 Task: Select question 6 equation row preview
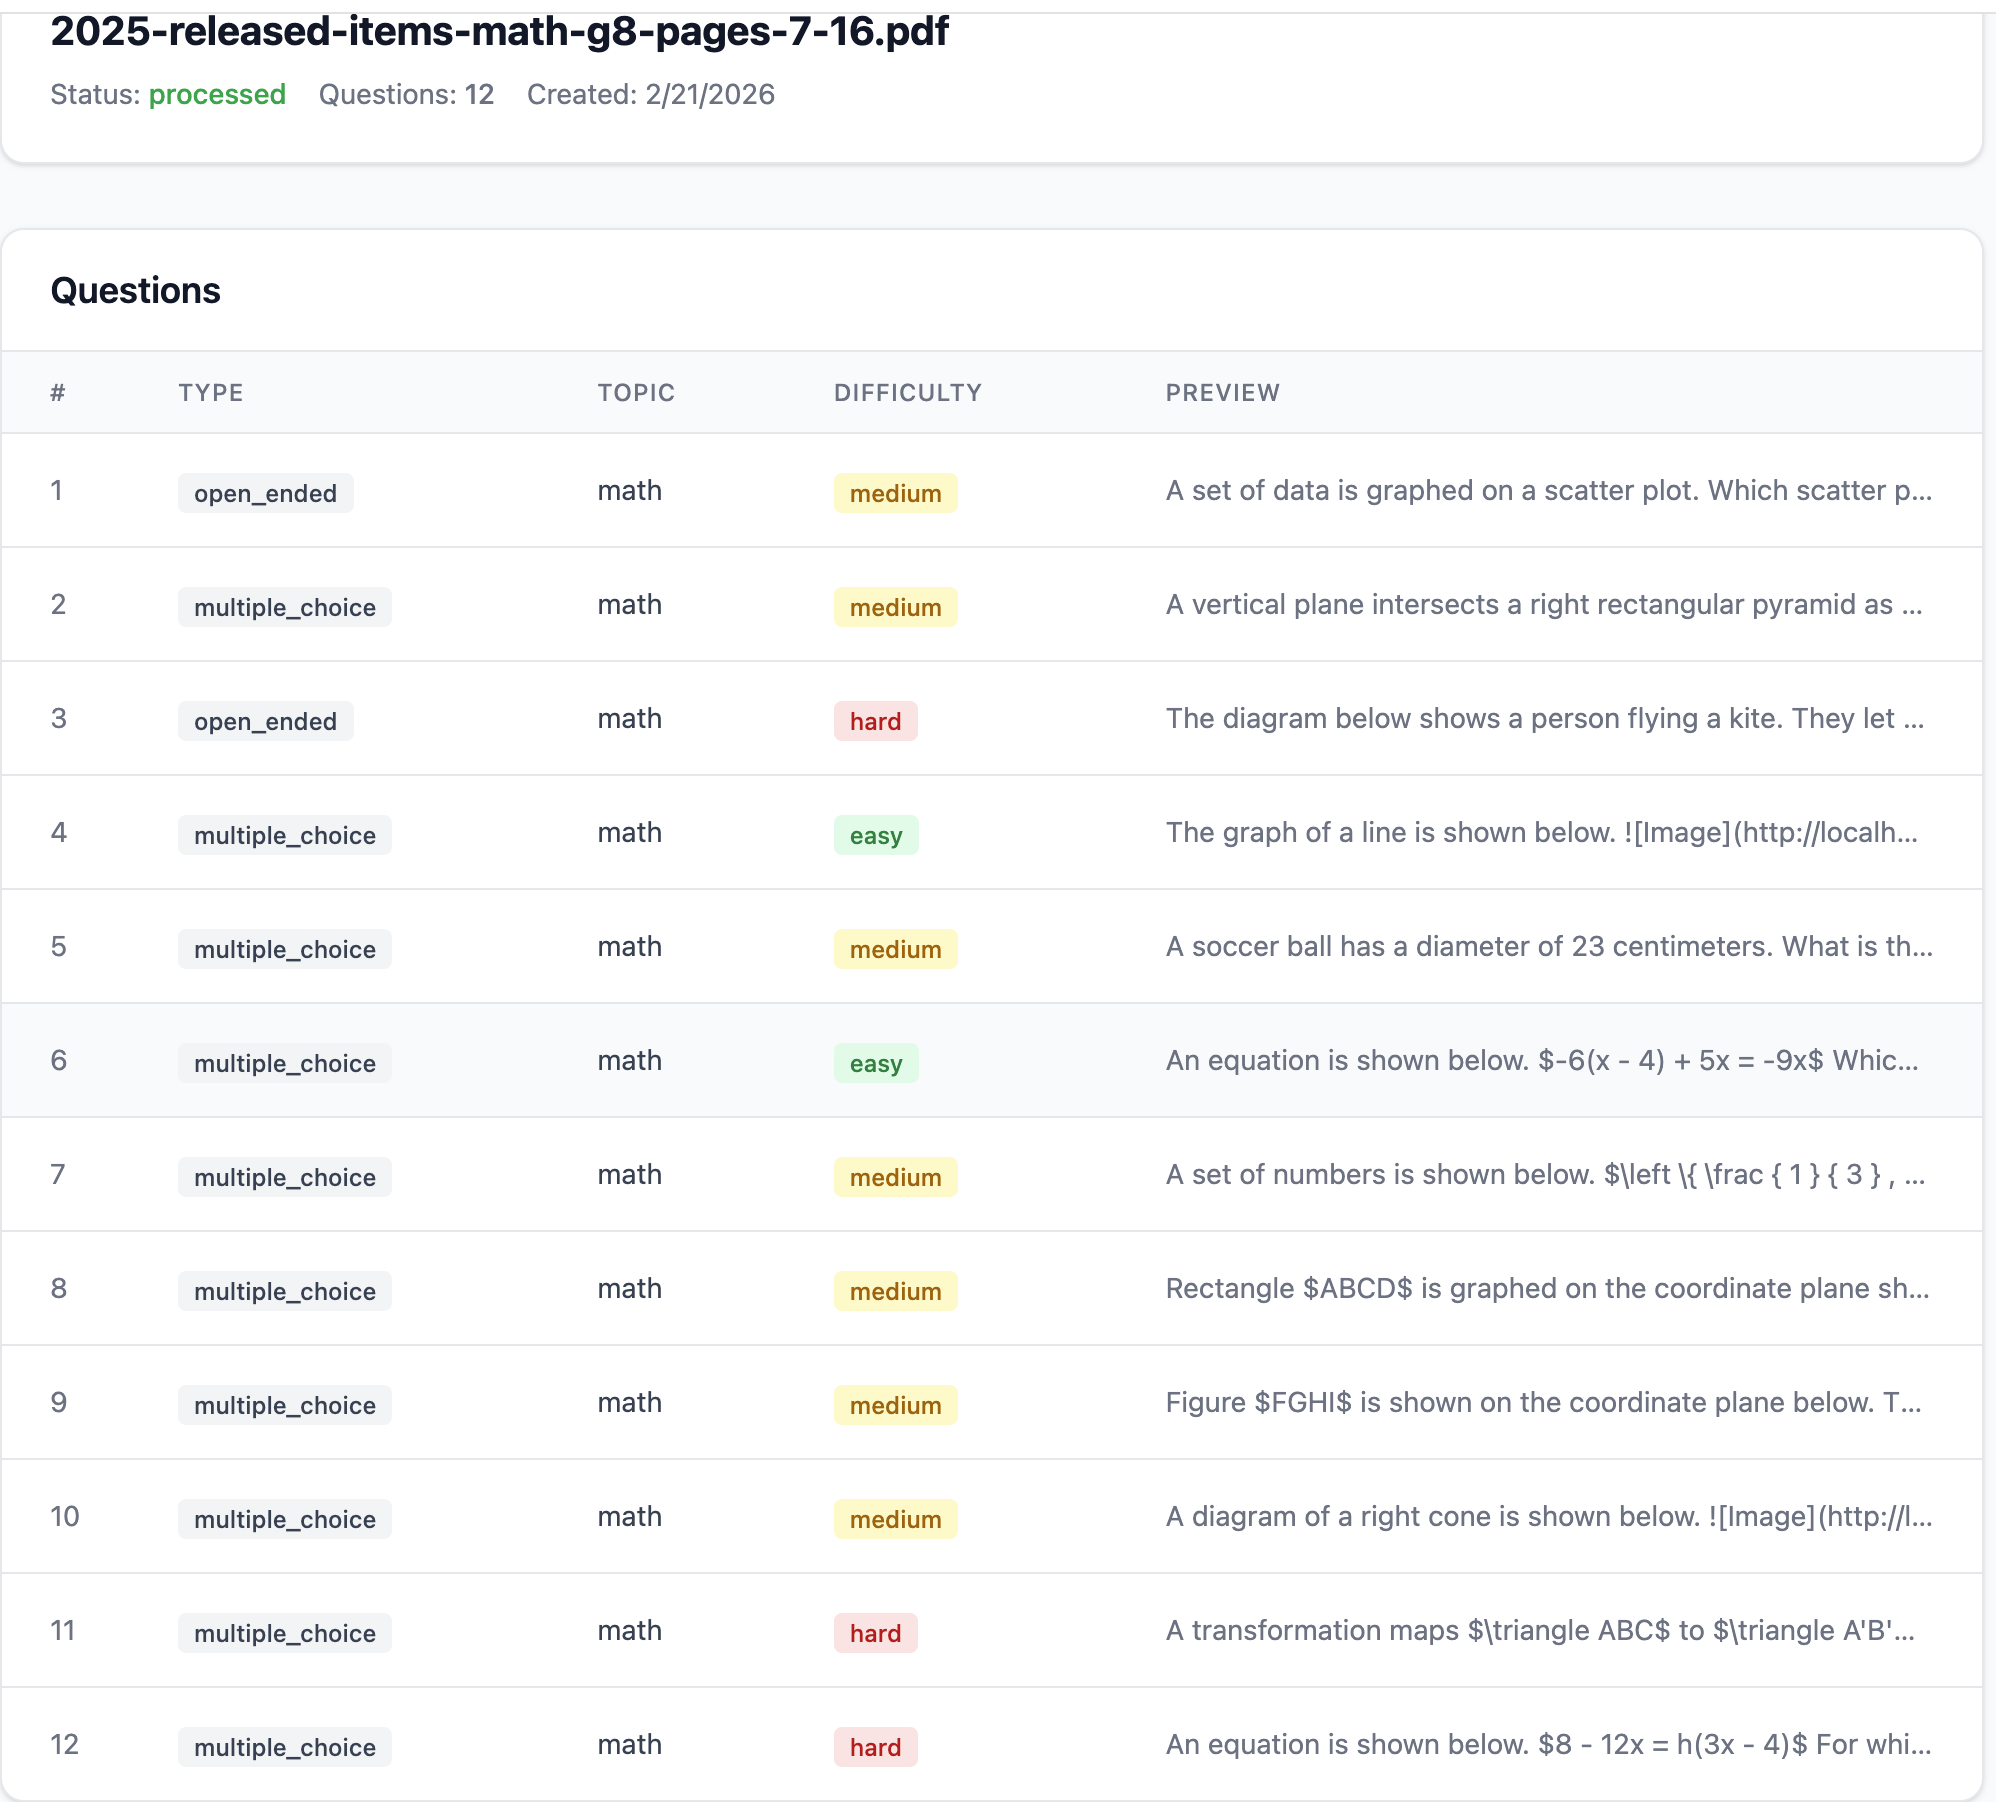[x=1541, y=1060]
